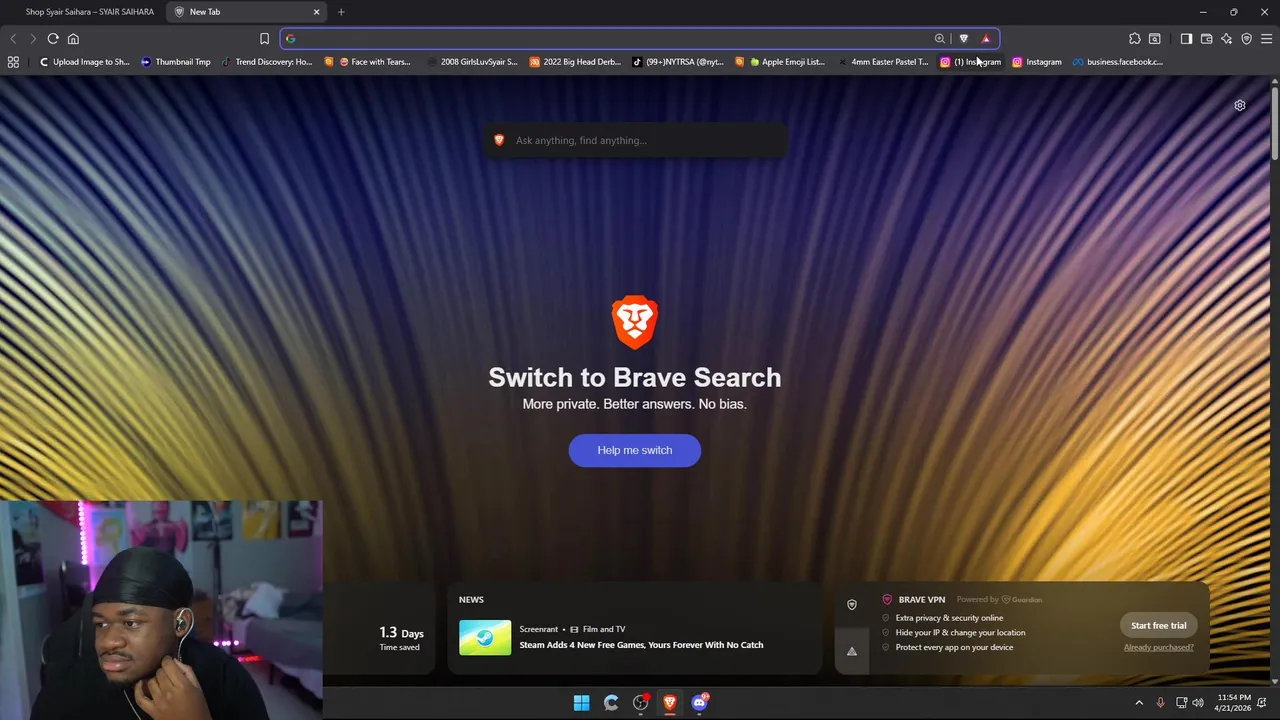This screenshot has width=1280, height=720.
Task: Open the bookmarks apps grid icon
Action: point(13,62)
